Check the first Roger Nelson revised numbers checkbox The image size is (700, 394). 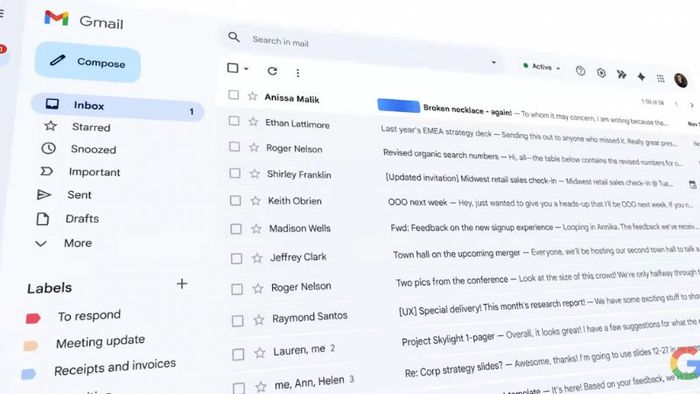tap(234, 146)
